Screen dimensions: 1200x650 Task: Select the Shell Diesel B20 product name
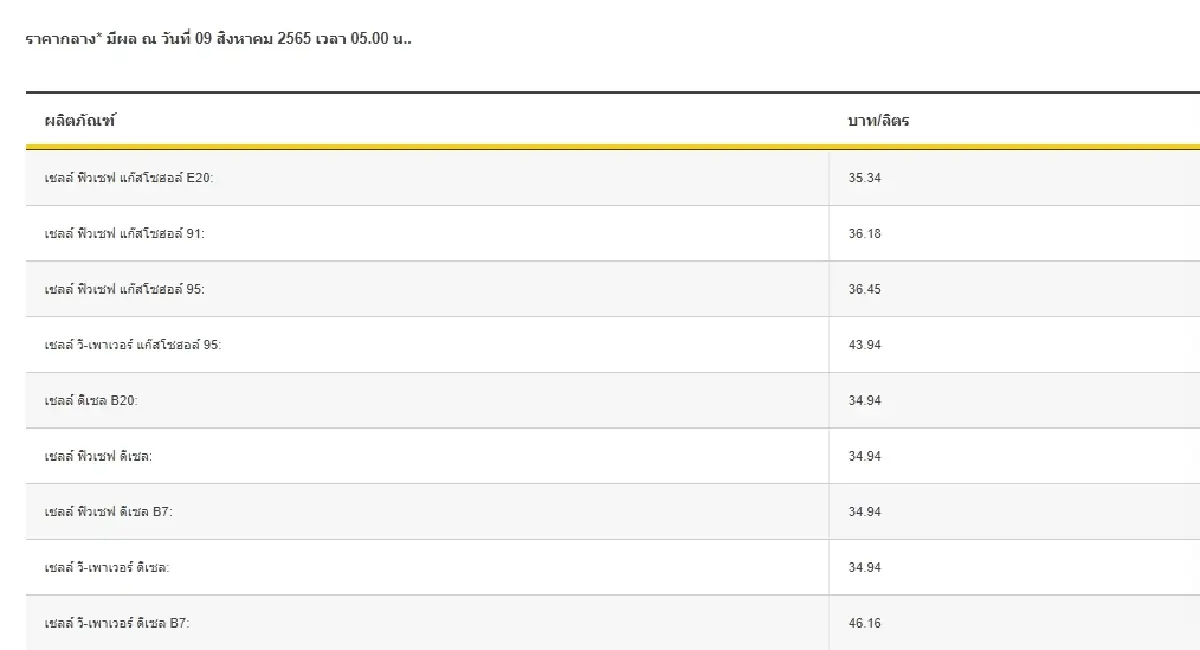(91, 400)
